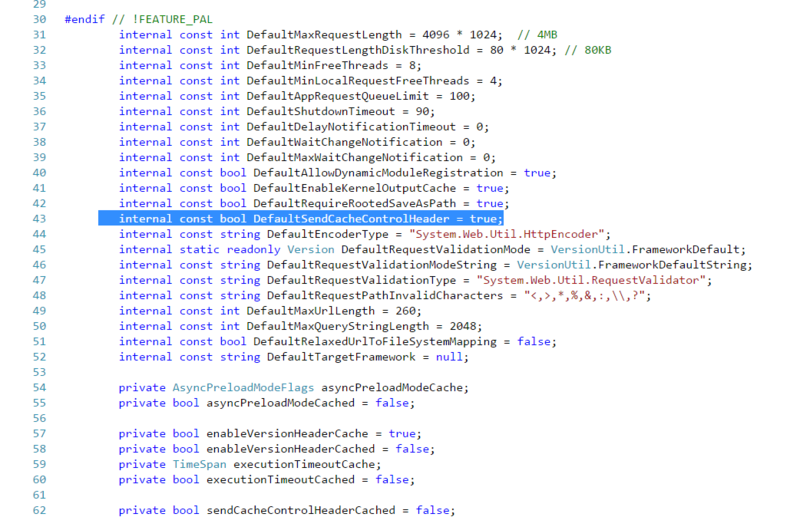Click enableVersionHeaderCached on line 58
The width and height of the screenshot is (800, 517).
click(290, 449)
